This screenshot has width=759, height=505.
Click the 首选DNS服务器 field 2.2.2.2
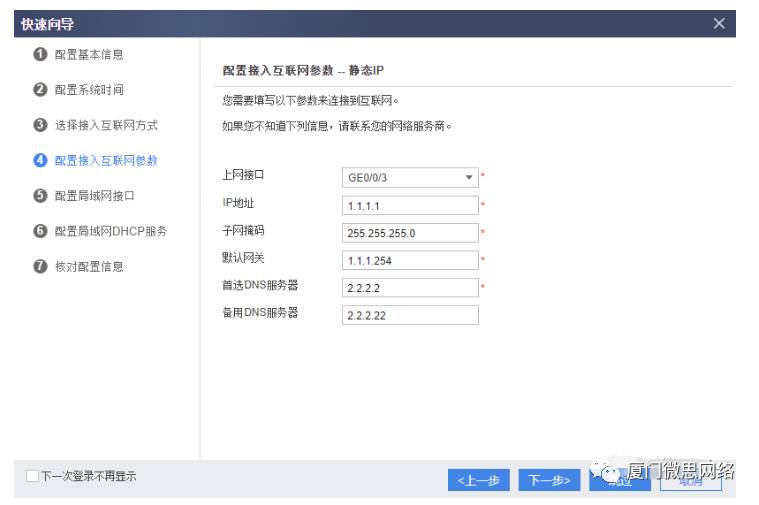[x=410, y=288]
